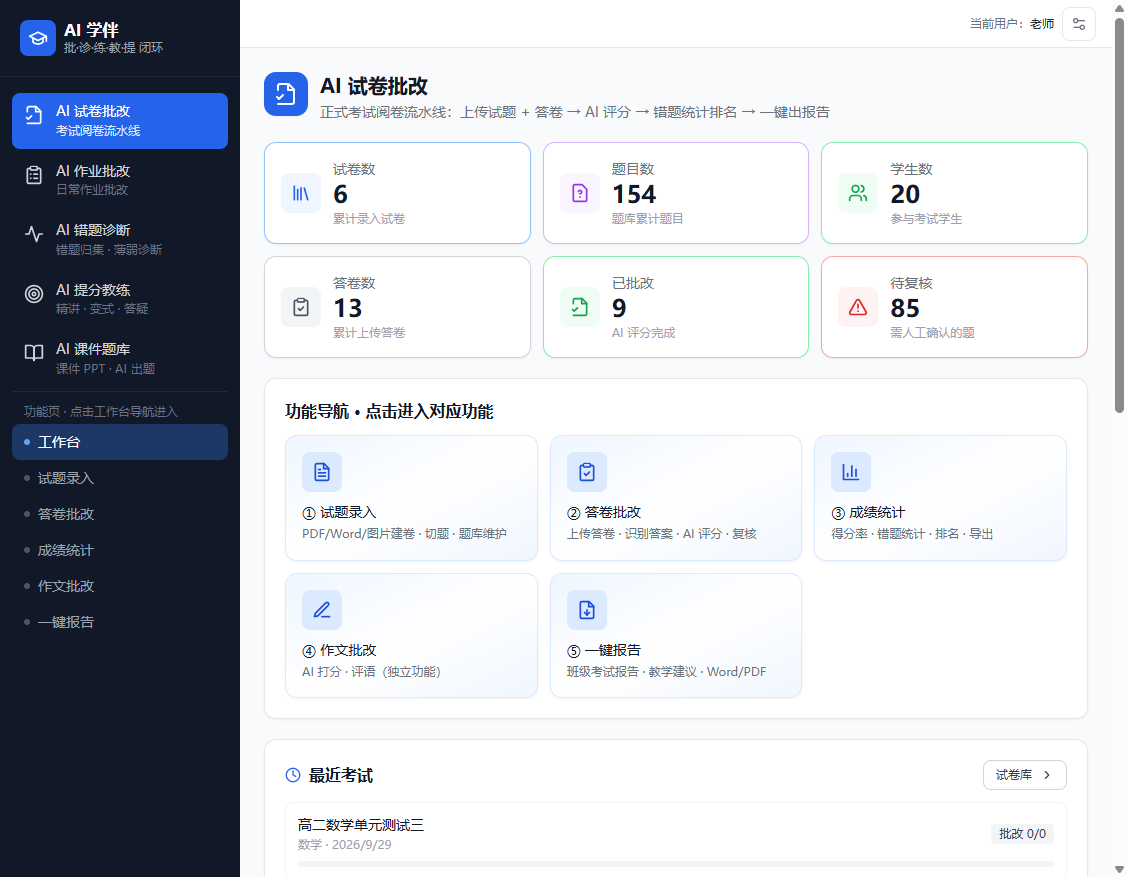
Task: Open the ① 试题录入 function card
Action: click(x=411, y=497)
